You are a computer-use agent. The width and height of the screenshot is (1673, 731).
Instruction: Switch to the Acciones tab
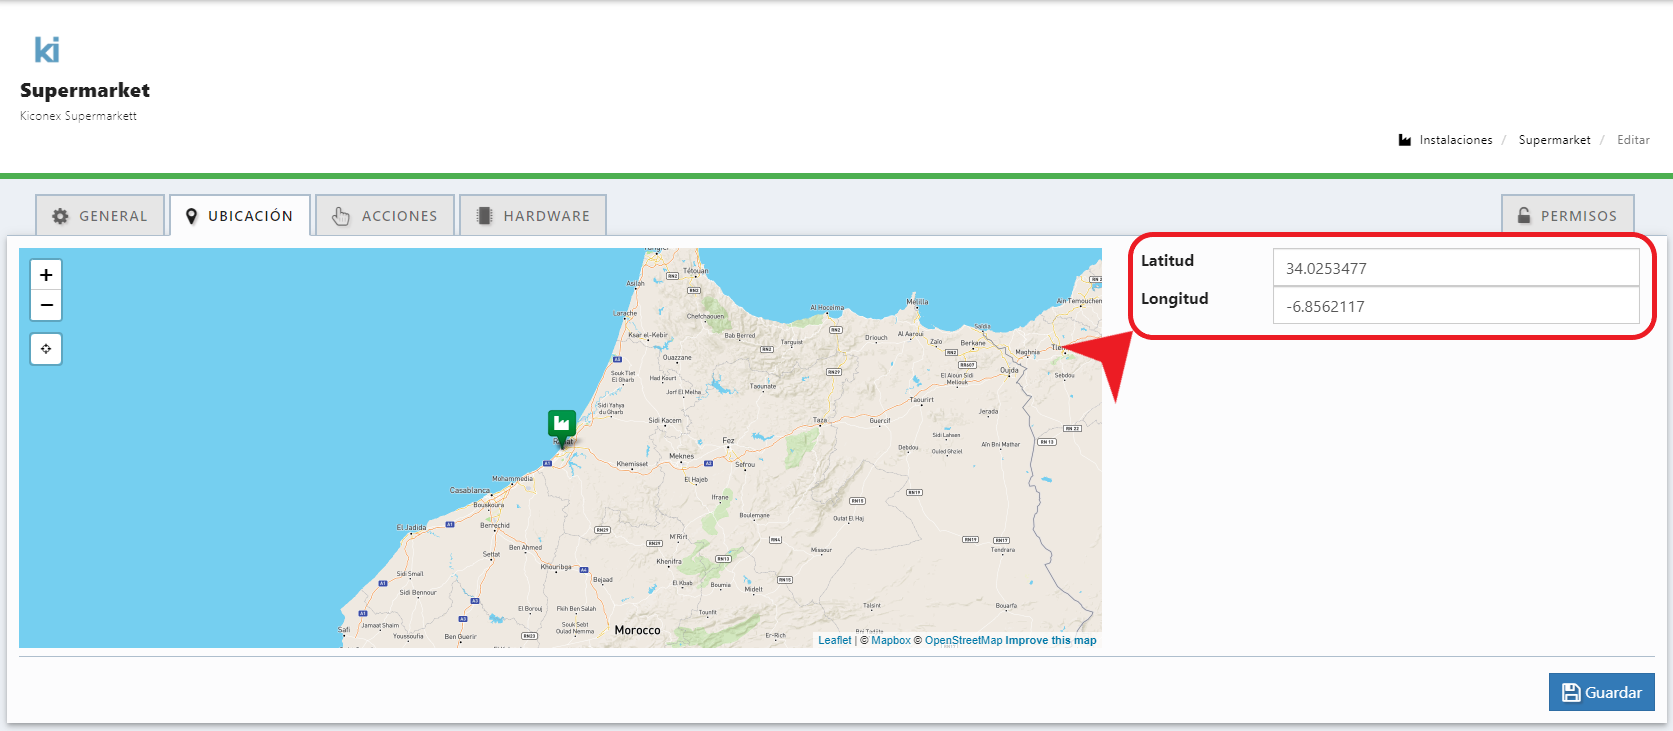click(385, 216)
